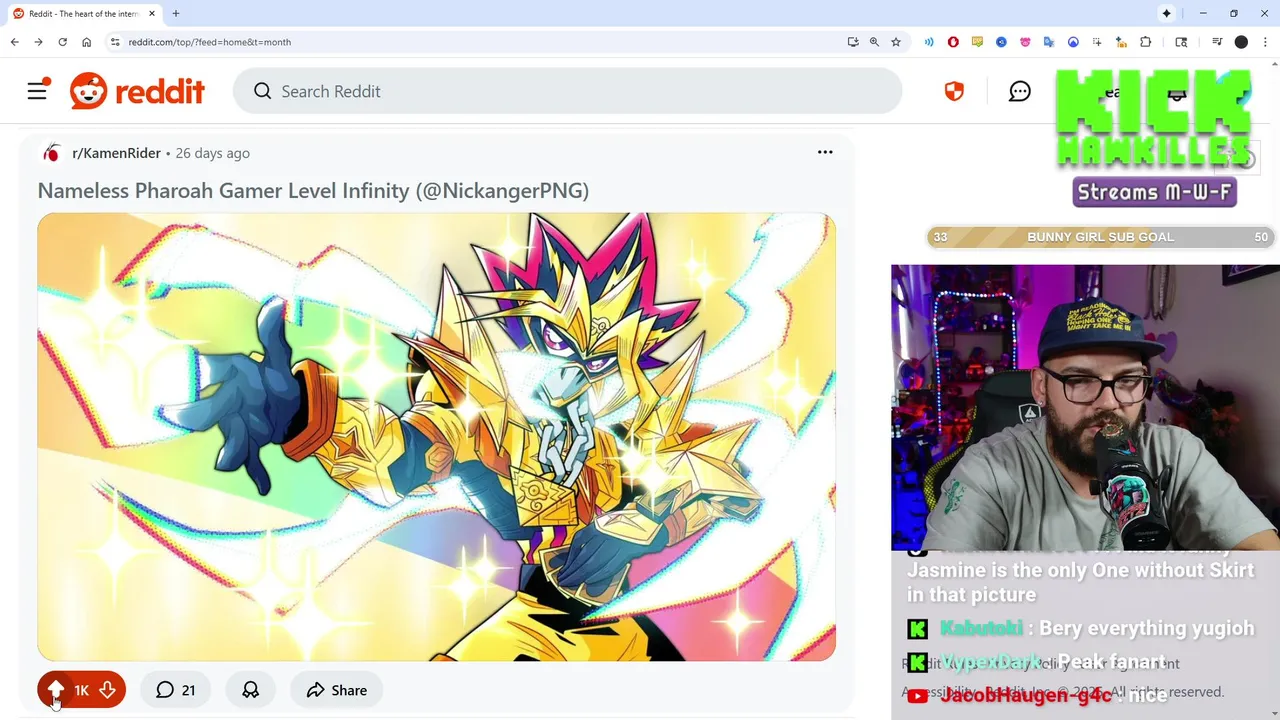The width and height of the screenshot is (1280, 720).
Task: Bookmark this page with star icon
Action: click(896, 42)
